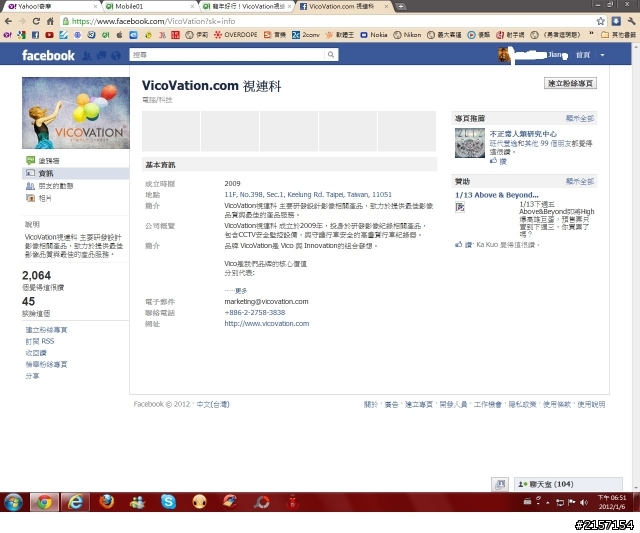This screenshot has height=533, width=640.
Task: Launch Firefox from the taskbar
Action: click(x=107, y=502)
